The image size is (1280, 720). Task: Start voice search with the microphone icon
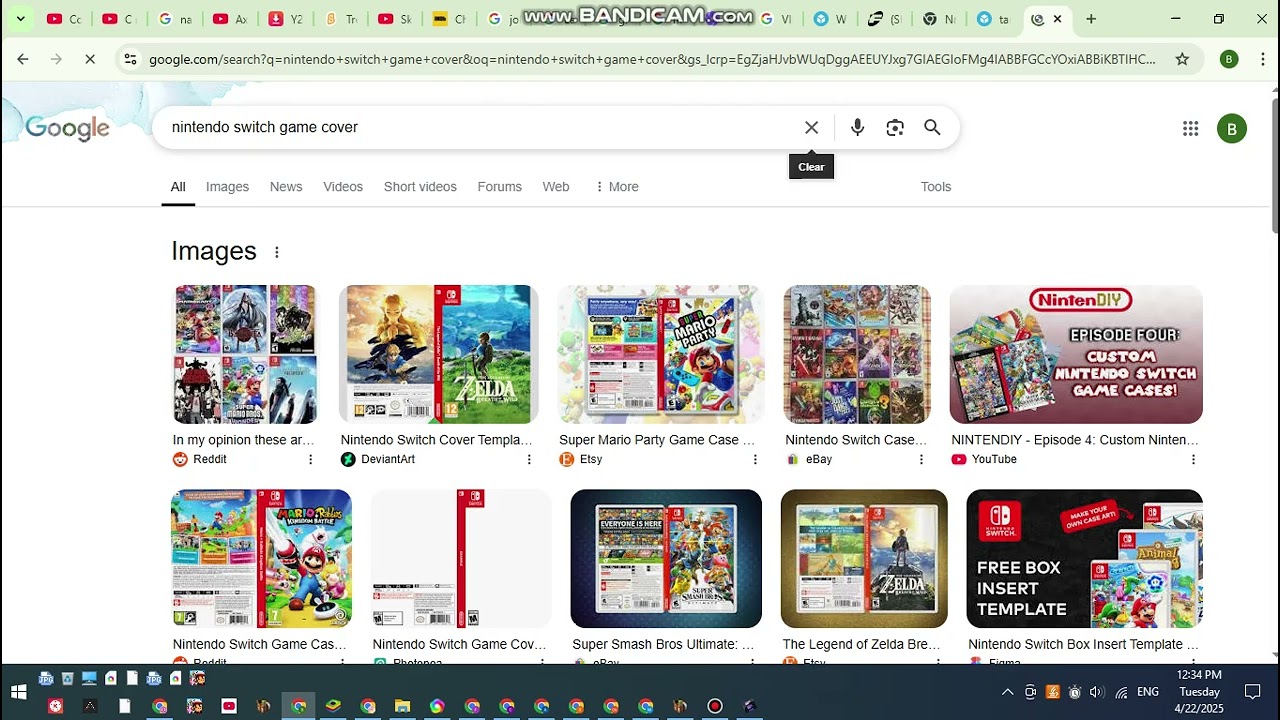[x=857, y=128]
